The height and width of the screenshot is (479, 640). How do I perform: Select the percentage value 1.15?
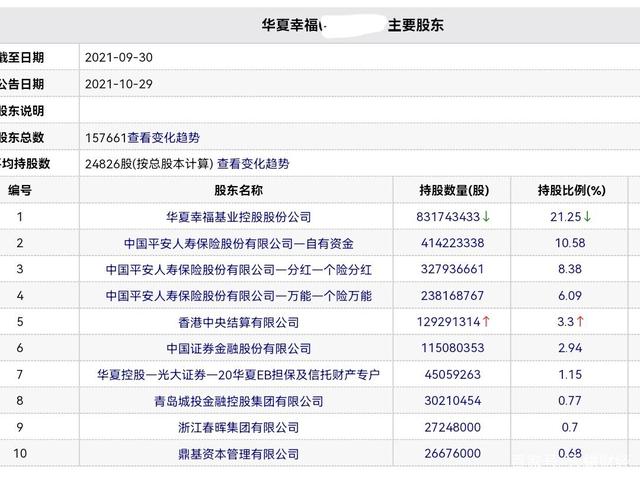570,375
